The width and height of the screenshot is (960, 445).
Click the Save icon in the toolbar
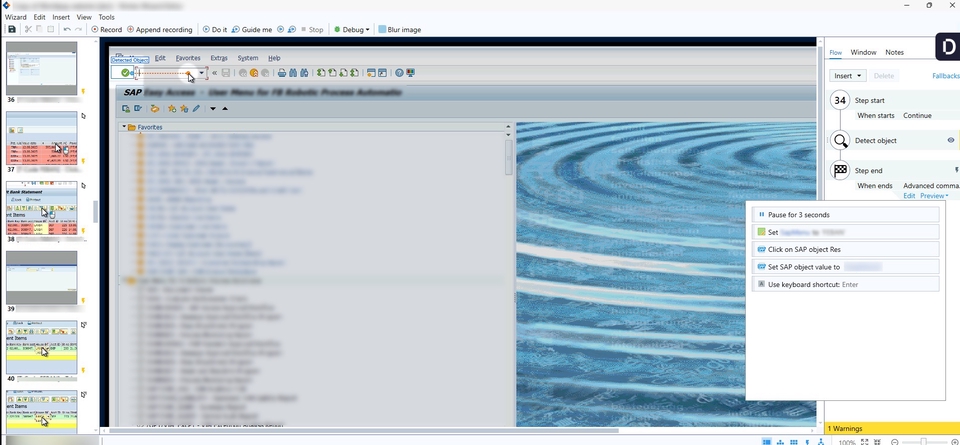click(12, 30)
